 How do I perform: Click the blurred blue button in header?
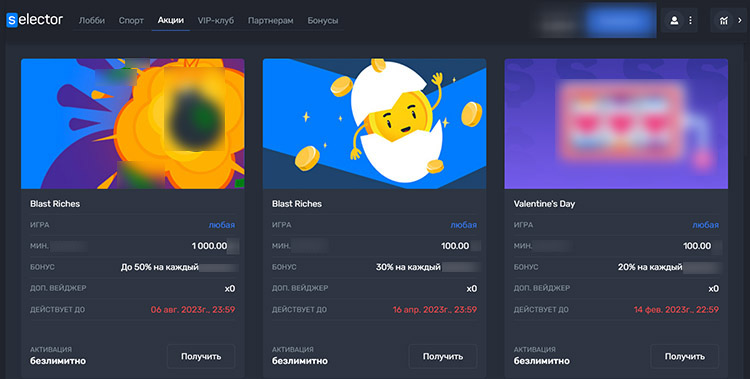coord(620,21)
